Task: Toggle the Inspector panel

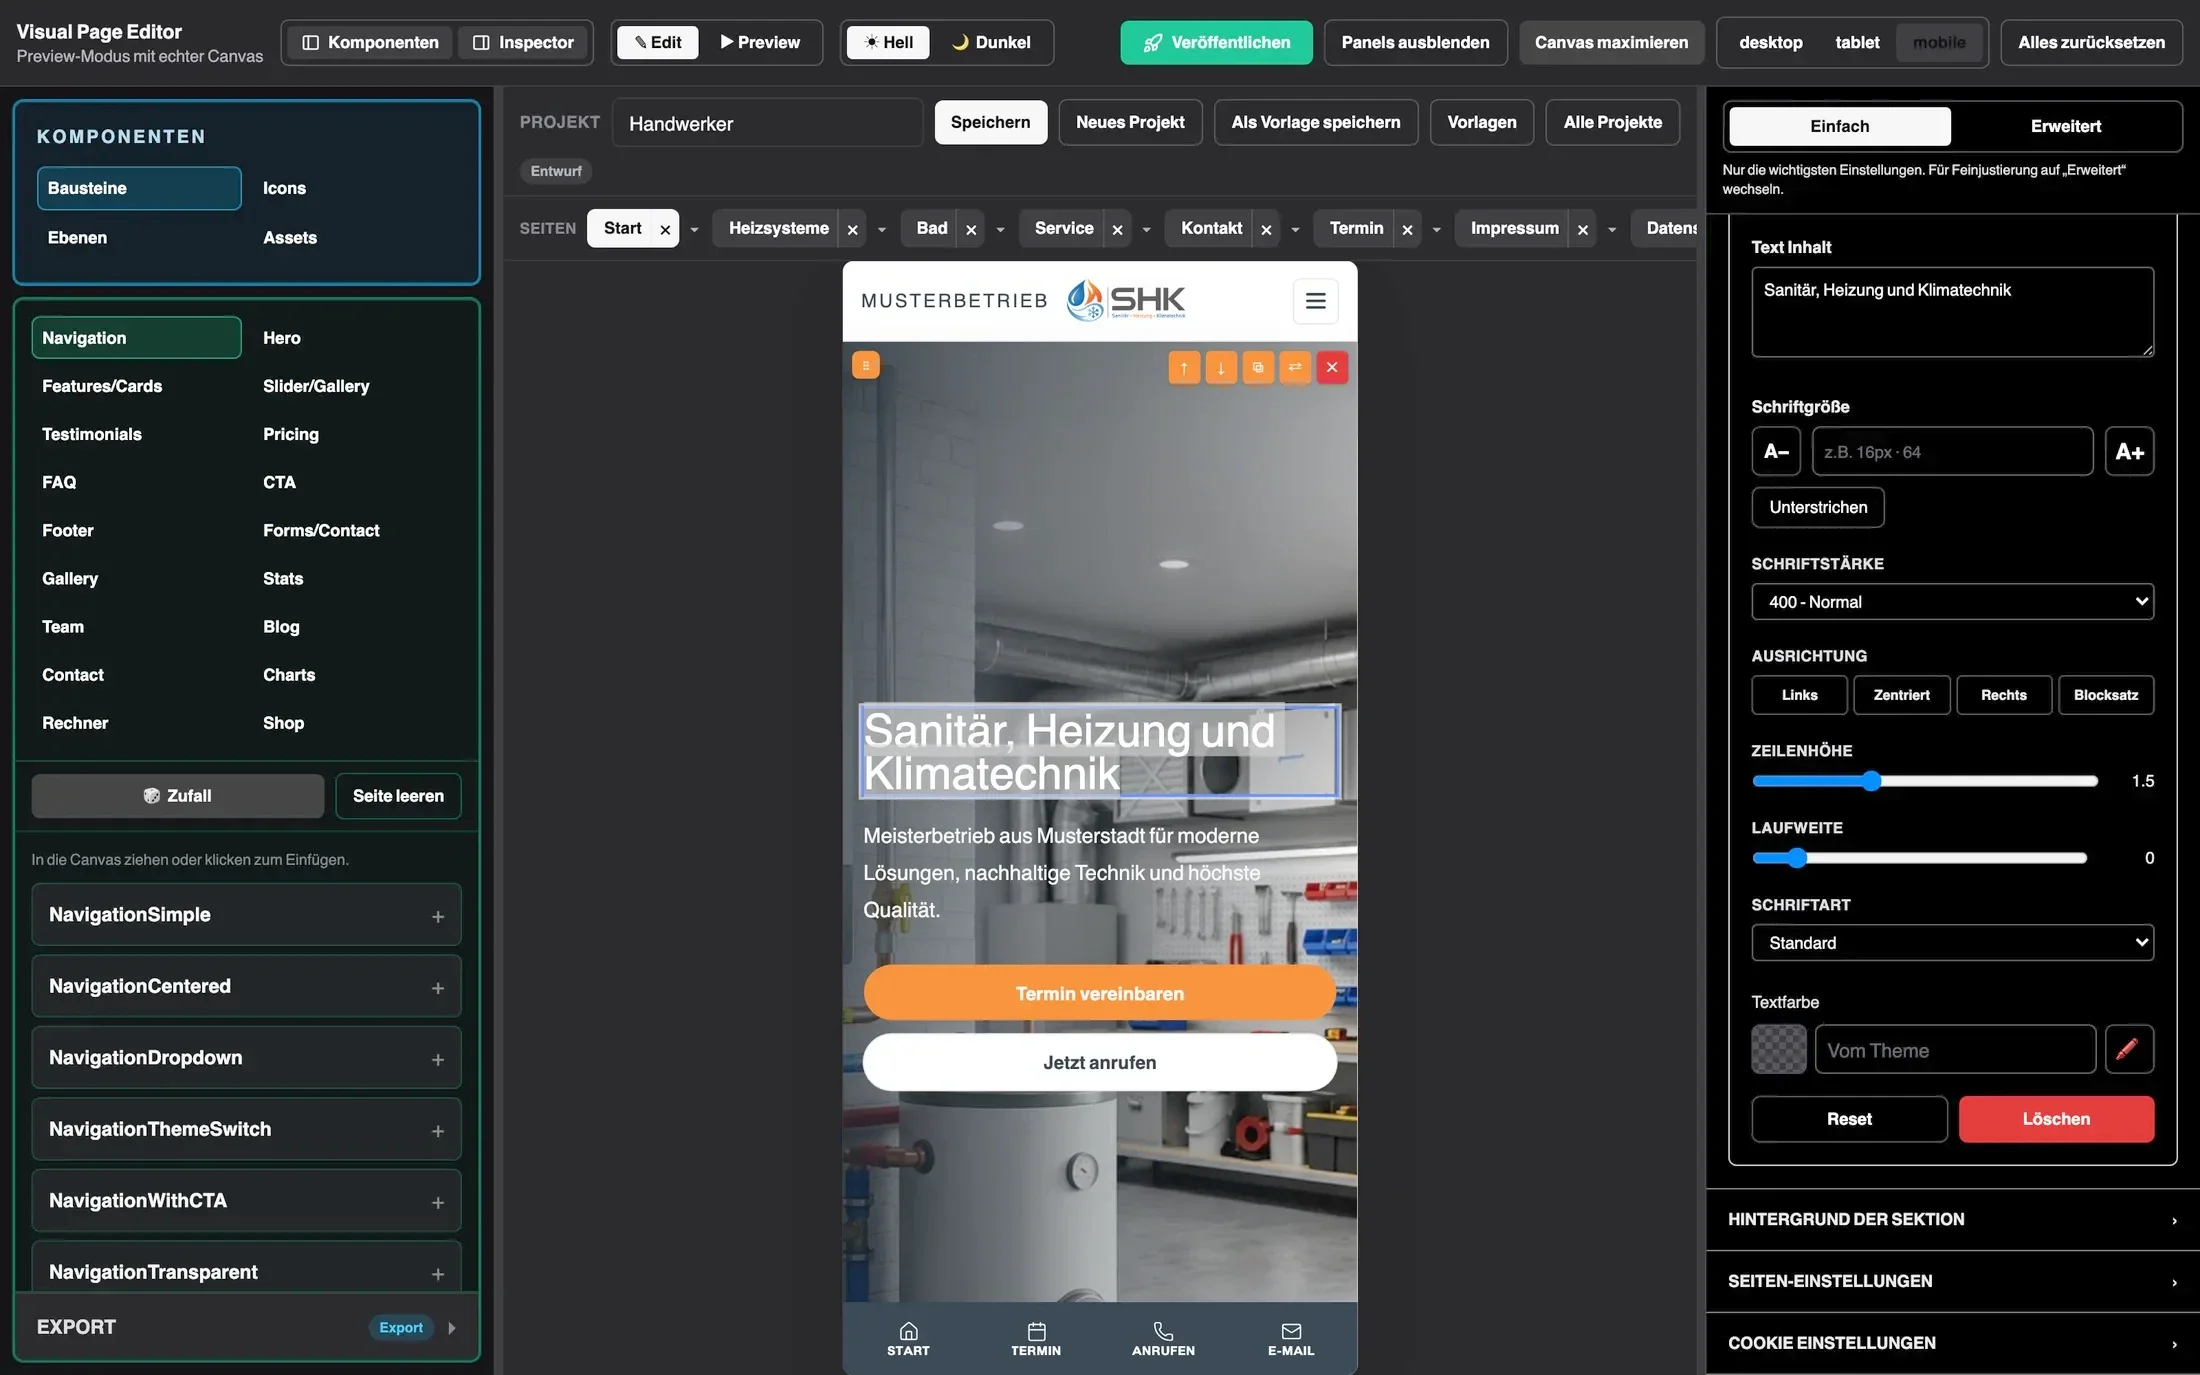Action: pyautogui.click(x=523, y=42)
